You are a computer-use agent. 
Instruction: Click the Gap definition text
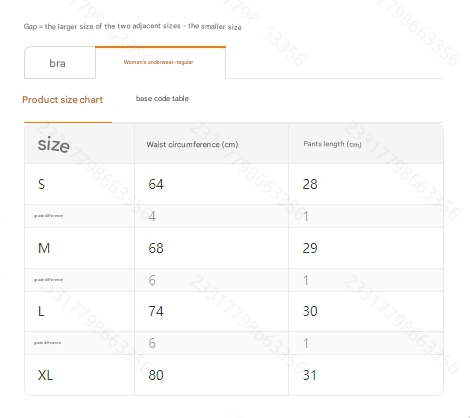pos(133,26)
